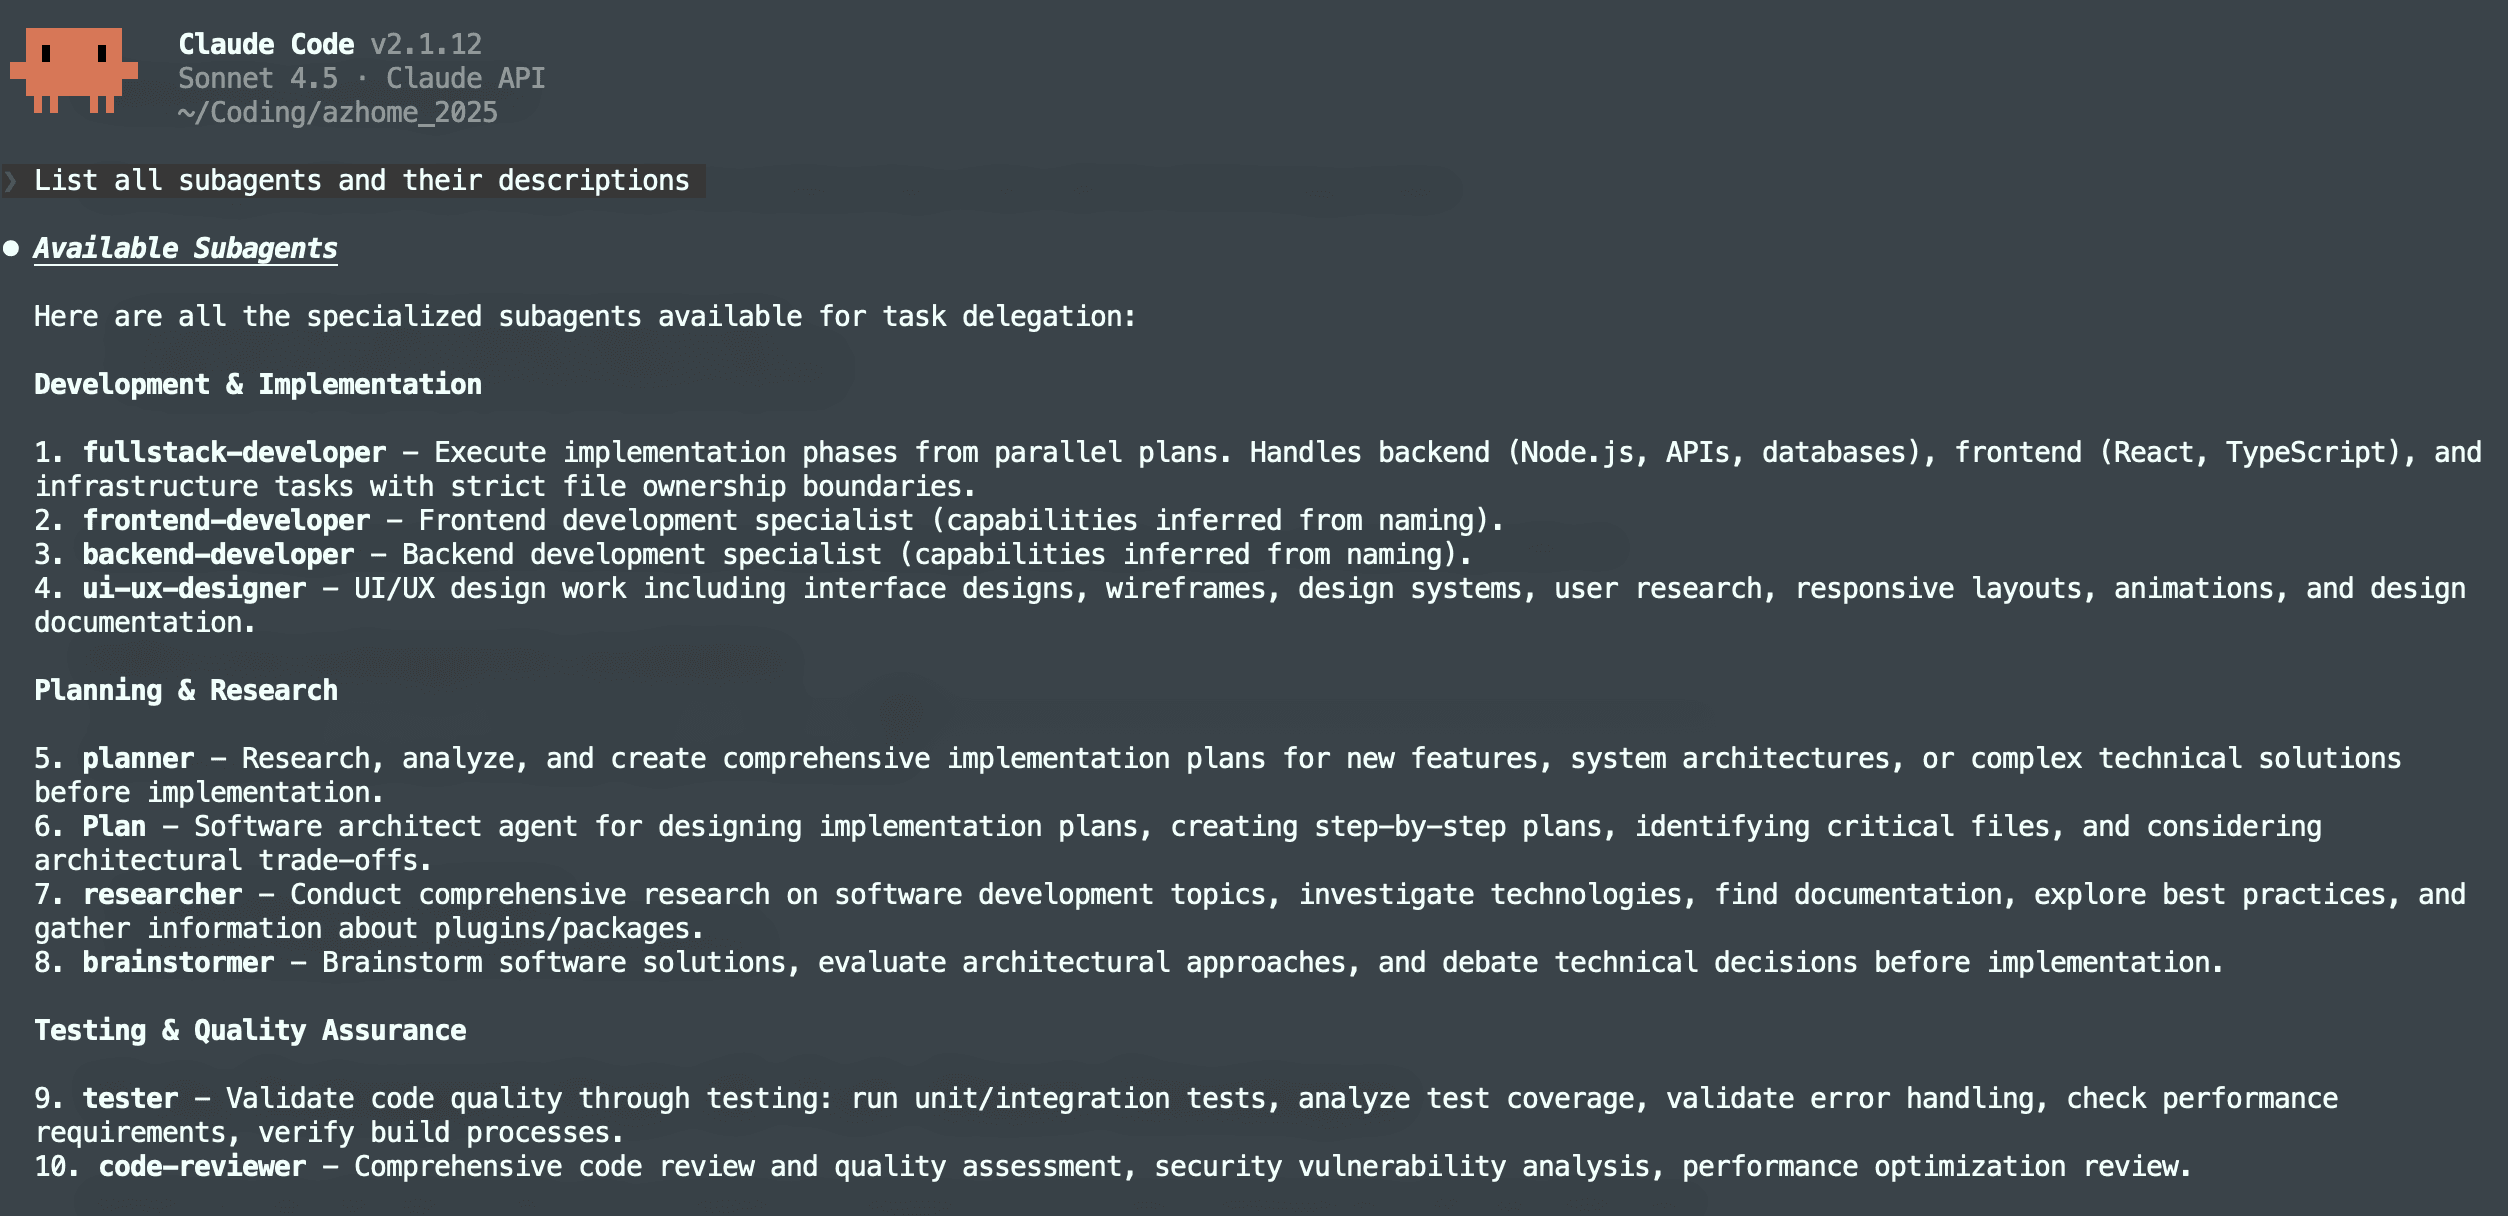Select the code-reviewer subagent name
The image size is (2508, 1216).
click(x=201, y=1166)
